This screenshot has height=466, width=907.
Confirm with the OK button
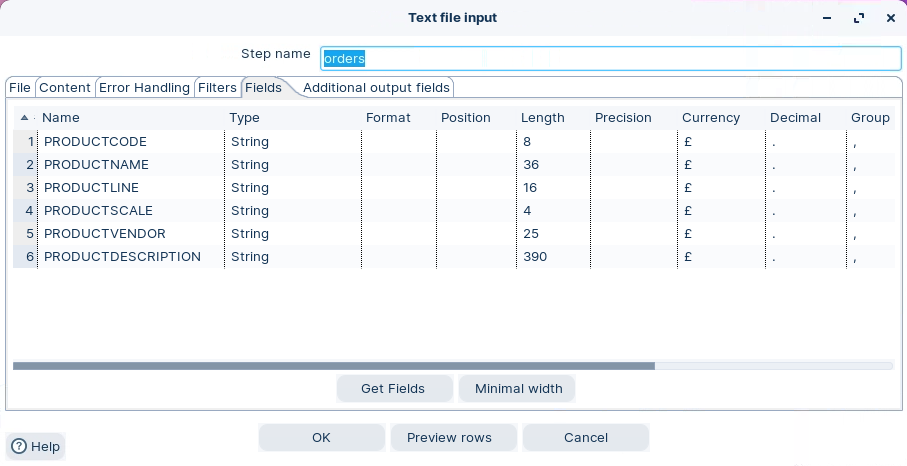coord(321,438)
